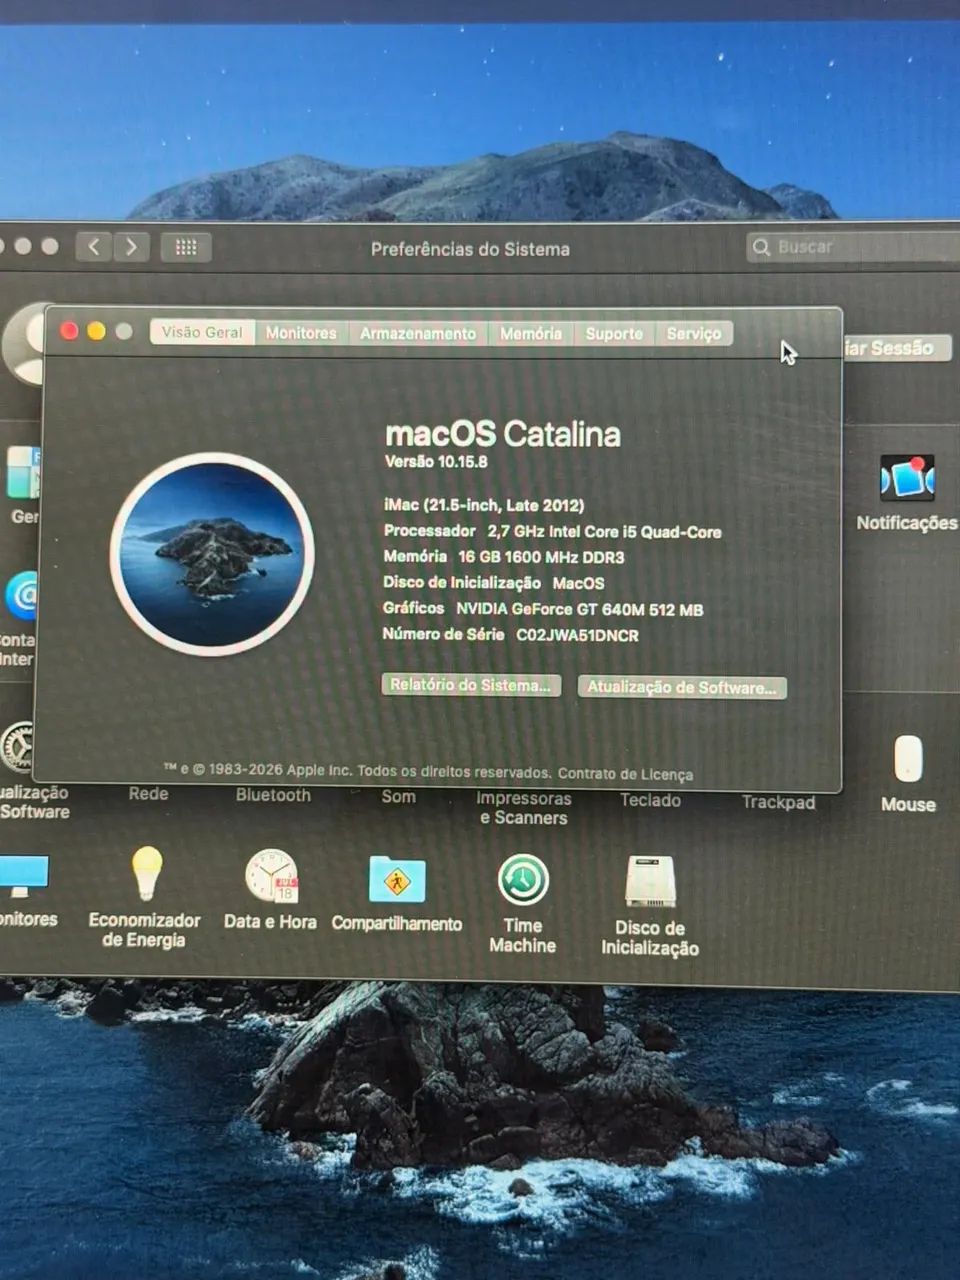Open the Monitores display icon
960x1280 pixels.
tap(22, 877)
